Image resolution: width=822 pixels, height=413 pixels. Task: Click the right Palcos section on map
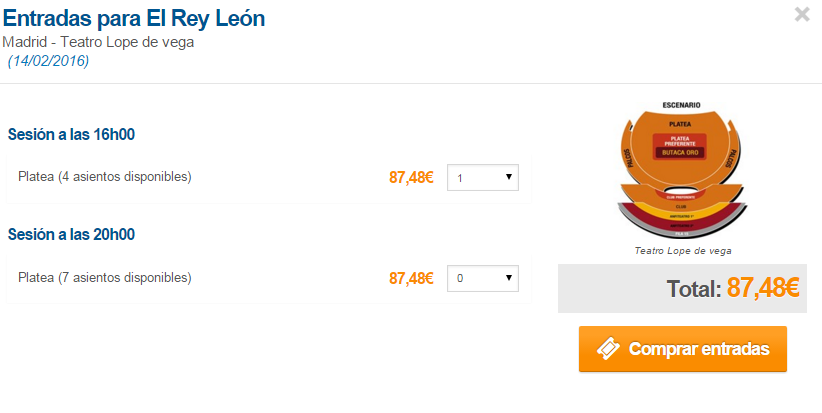click(730, 157)
